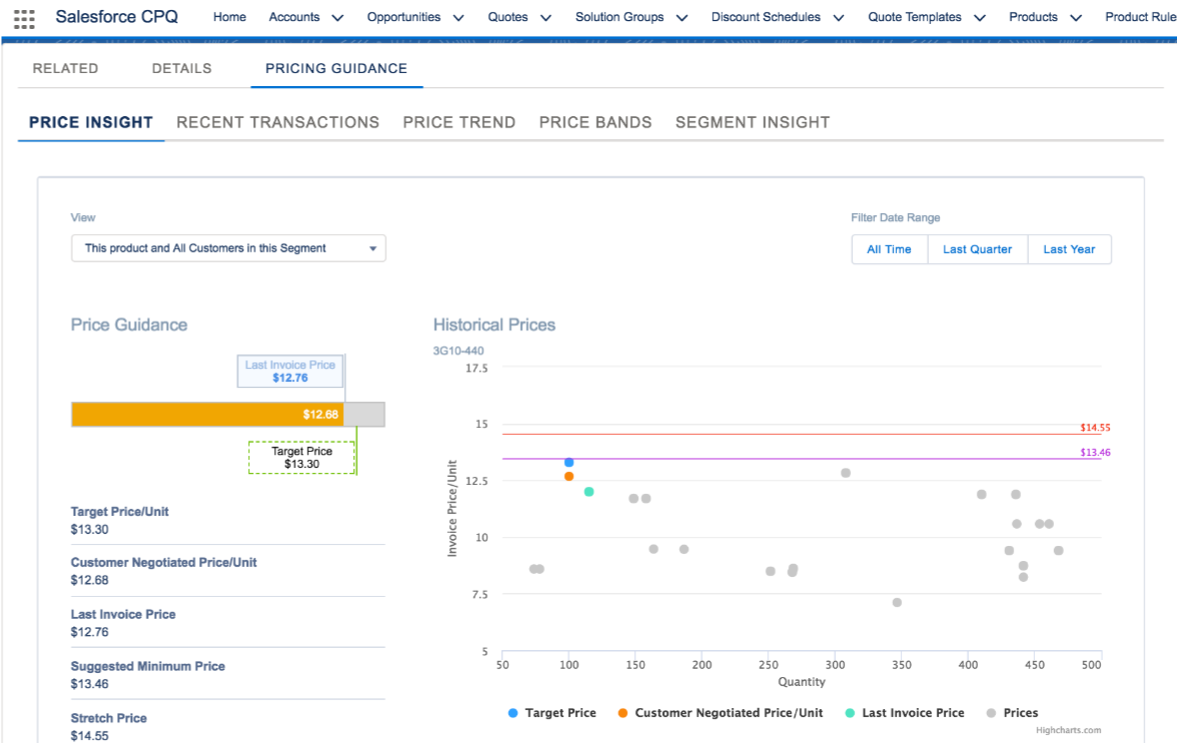Expand the Accounts menu chevron
The width and height of the screenshot is (1177, 743).
[x=337, y=18]
